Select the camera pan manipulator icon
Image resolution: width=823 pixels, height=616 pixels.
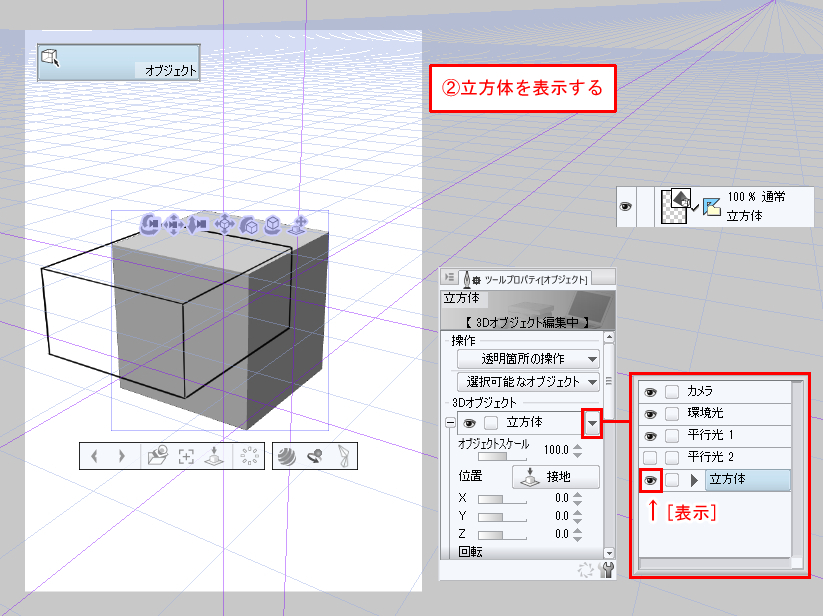click(174, 225)
